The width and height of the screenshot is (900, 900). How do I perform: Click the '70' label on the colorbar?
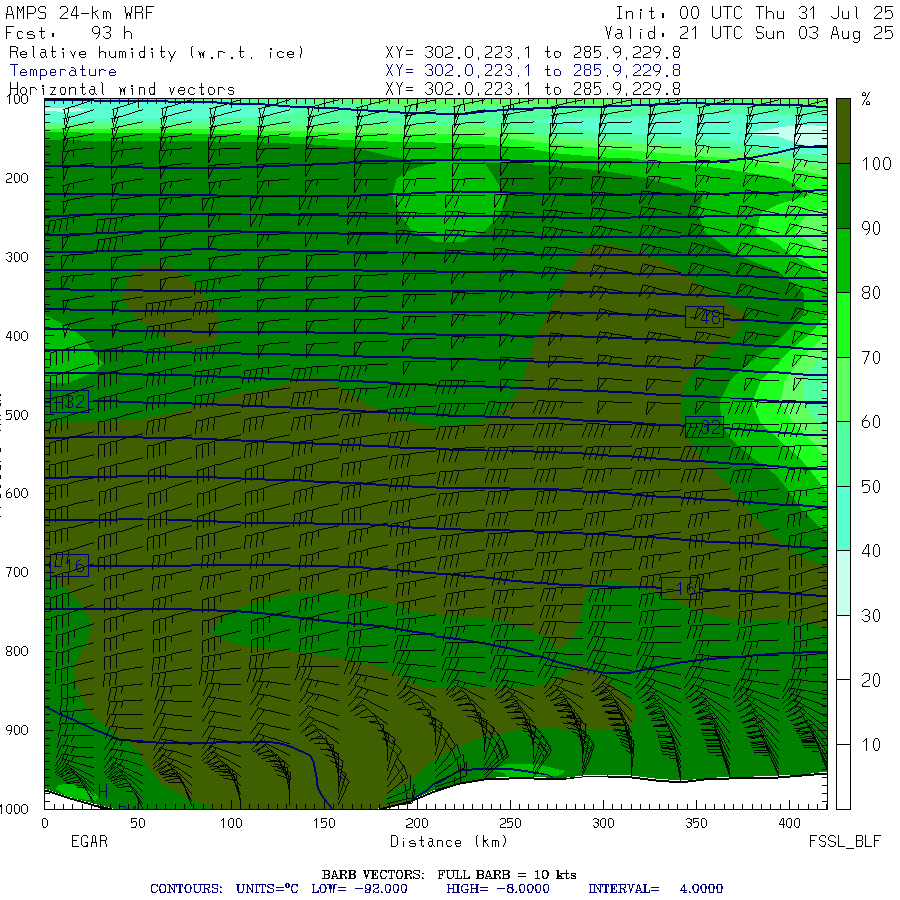pyautogui.click(x=871, y=358)
